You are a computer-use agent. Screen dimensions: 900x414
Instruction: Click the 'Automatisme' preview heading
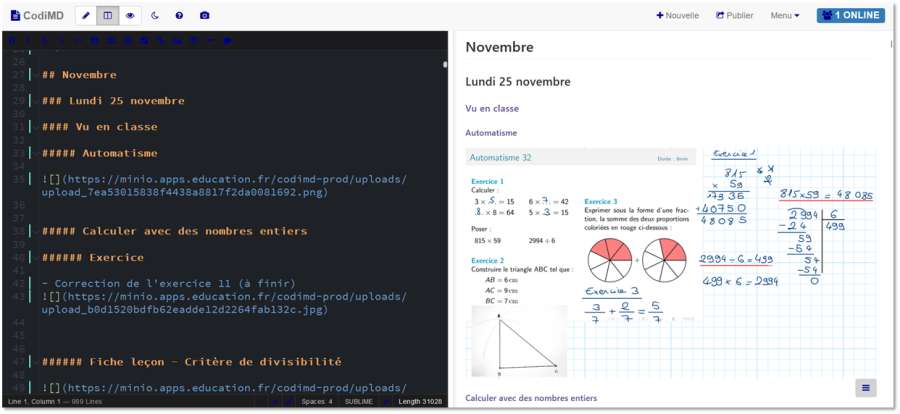pyautogui.click(x=491, y=133)
